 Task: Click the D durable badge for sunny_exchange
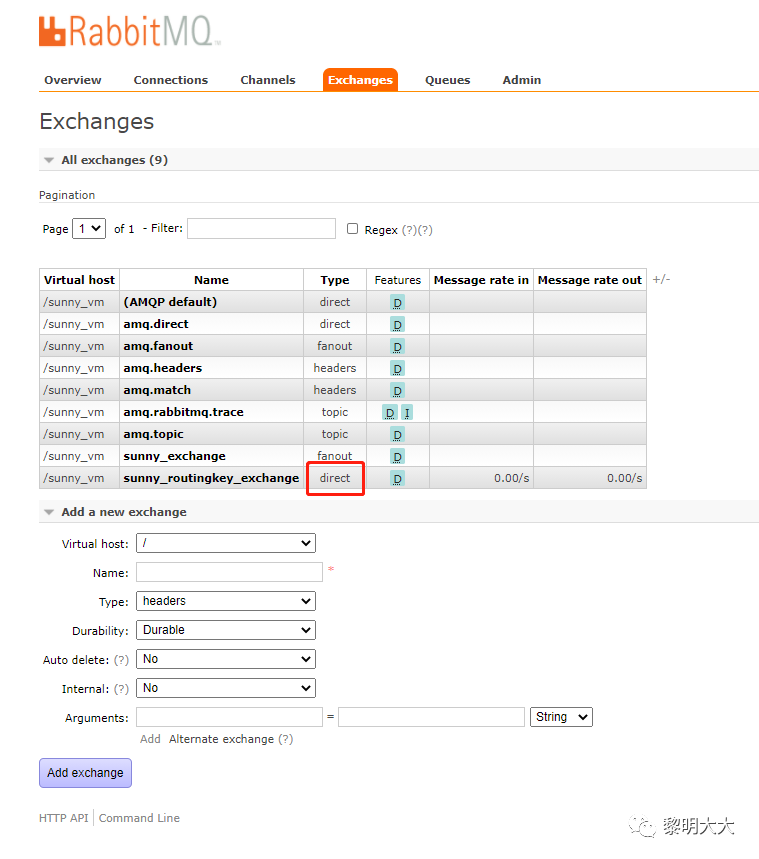coord(397,456)
